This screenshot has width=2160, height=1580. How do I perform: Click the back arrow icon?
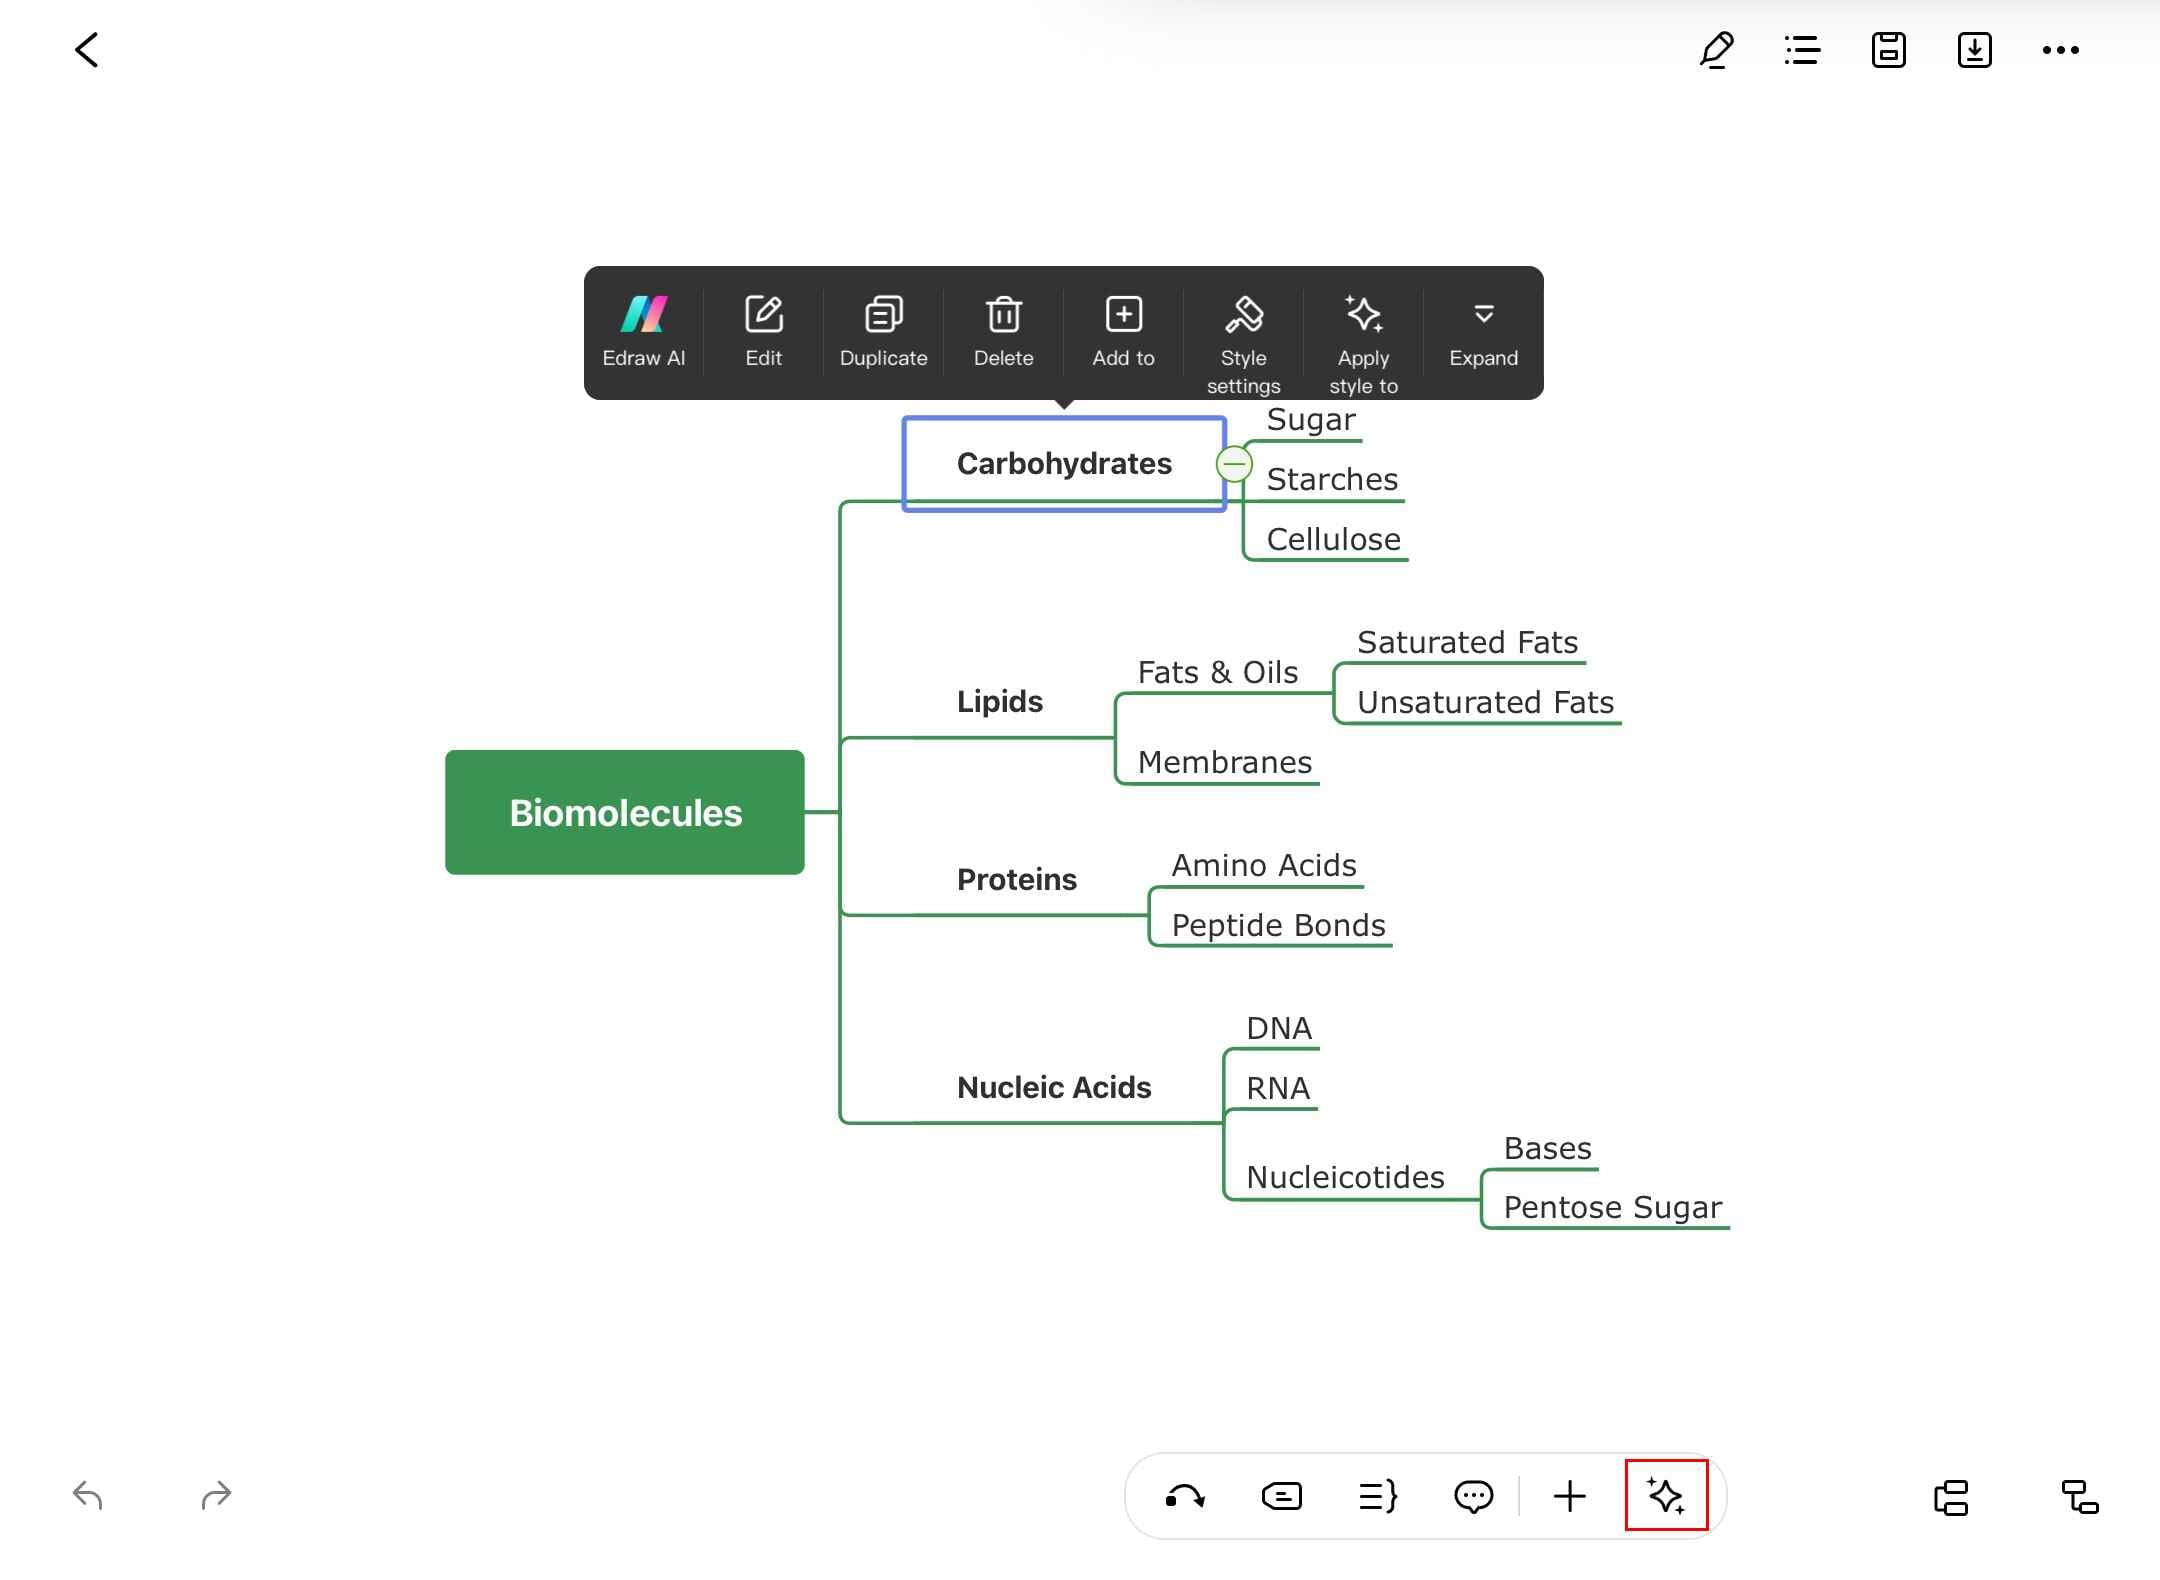(x=87, y=50)
